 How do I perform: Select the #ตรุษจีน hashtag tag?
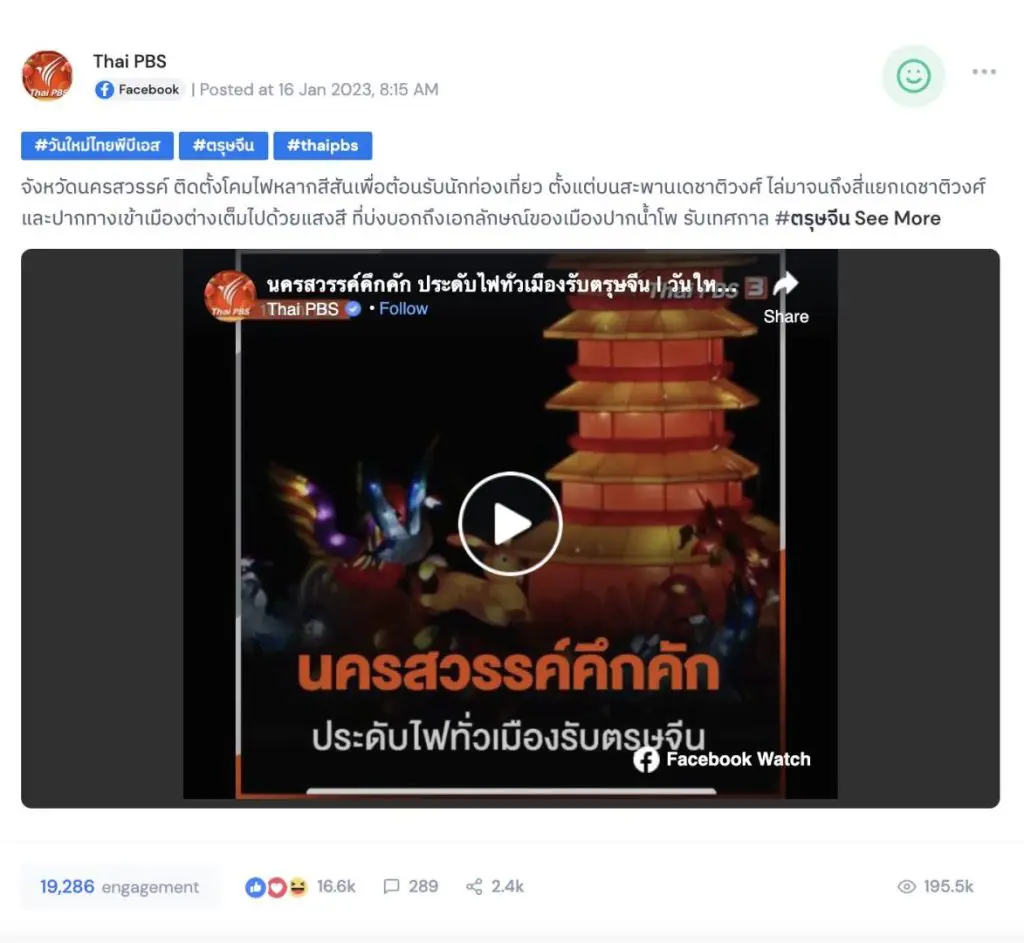223,146
